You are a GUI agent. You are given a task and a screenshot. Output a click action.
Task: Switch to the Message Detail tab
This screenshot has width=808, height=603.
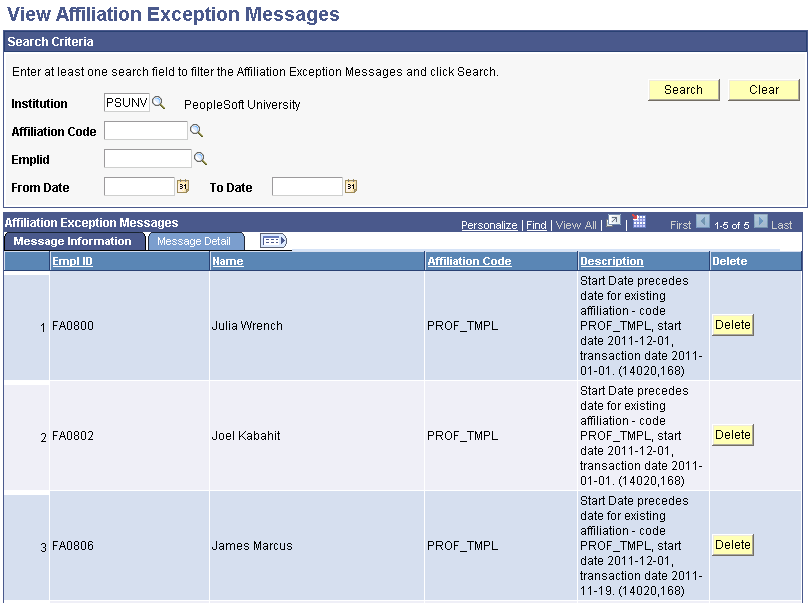pyautogui.click(x=197, y=240)
